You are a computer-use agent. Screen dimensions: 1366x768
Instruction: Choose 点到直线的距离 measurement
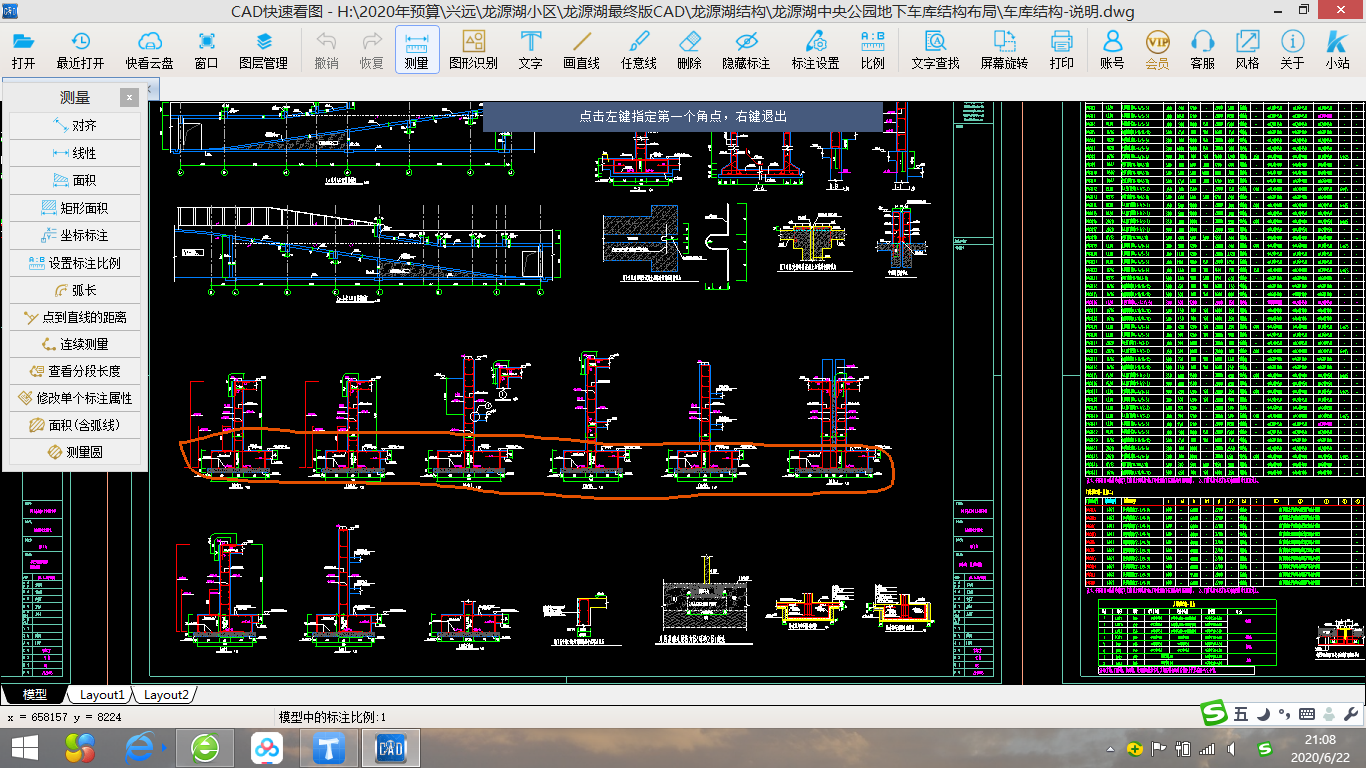click(75, 317)
